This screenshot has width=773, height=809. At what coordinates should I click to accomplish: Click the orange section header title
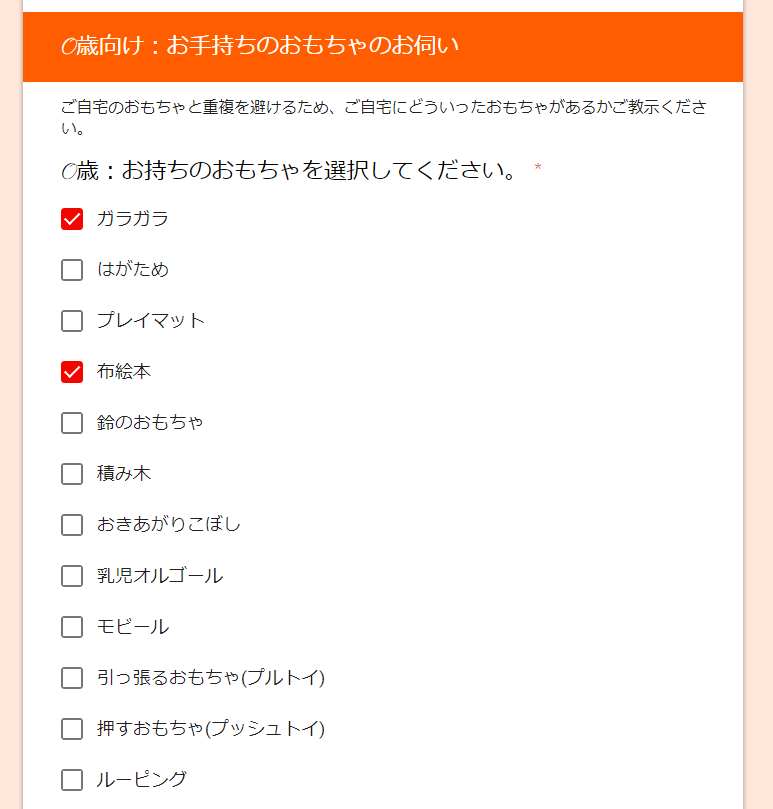260,45
